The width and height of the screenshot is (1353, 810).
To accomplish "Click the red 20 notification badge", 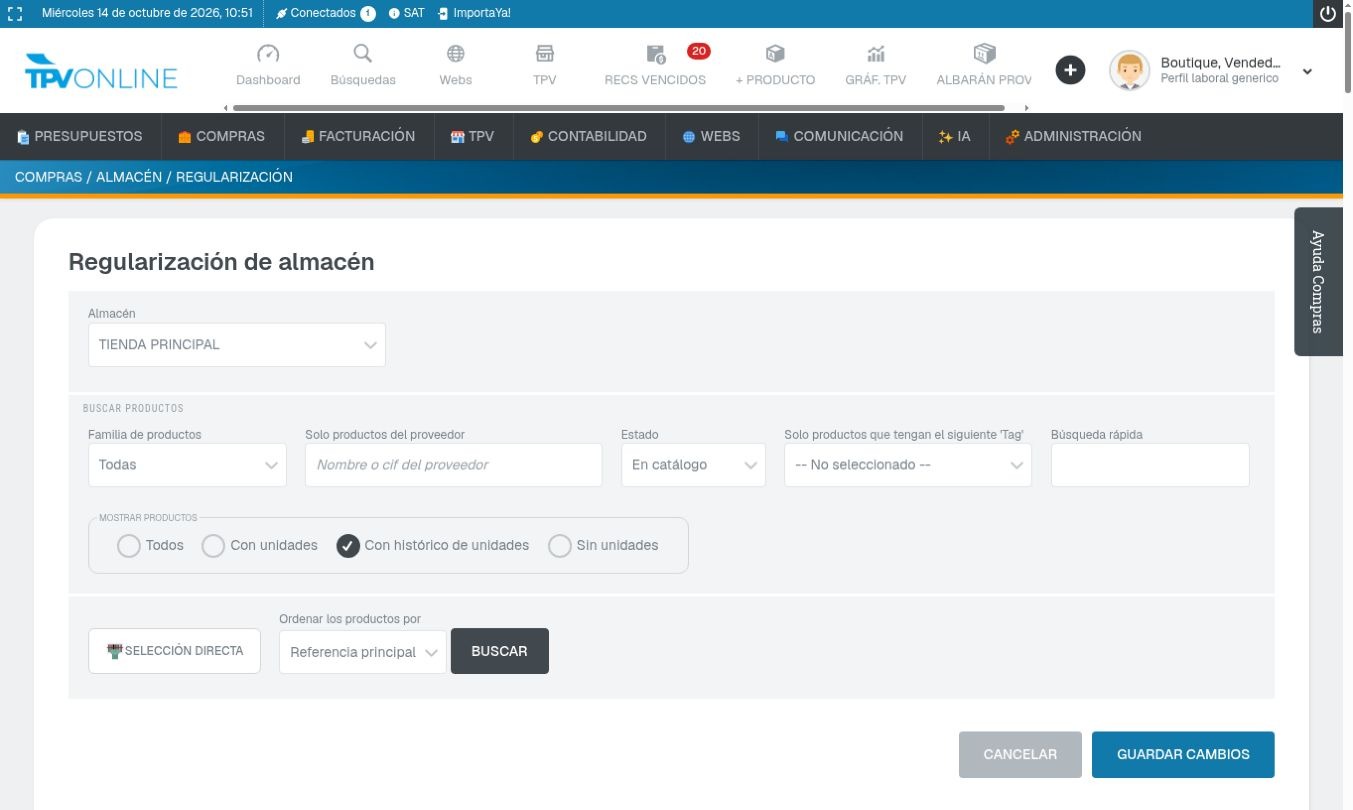I will 698,51.
